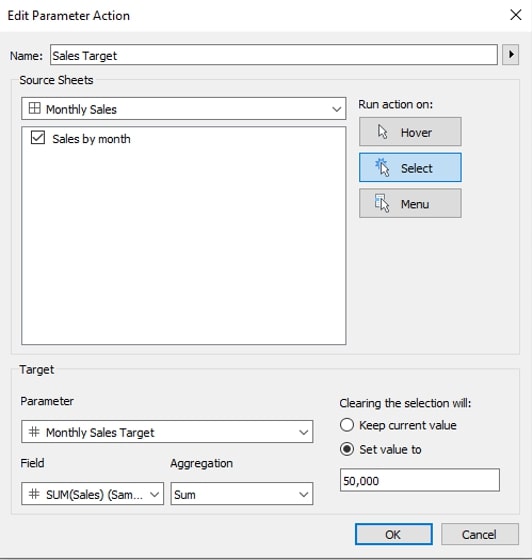Click the insert arrow button beside Name field
Image resolution: width=532 pixels, height=560 pixels.
pos(511,55)
